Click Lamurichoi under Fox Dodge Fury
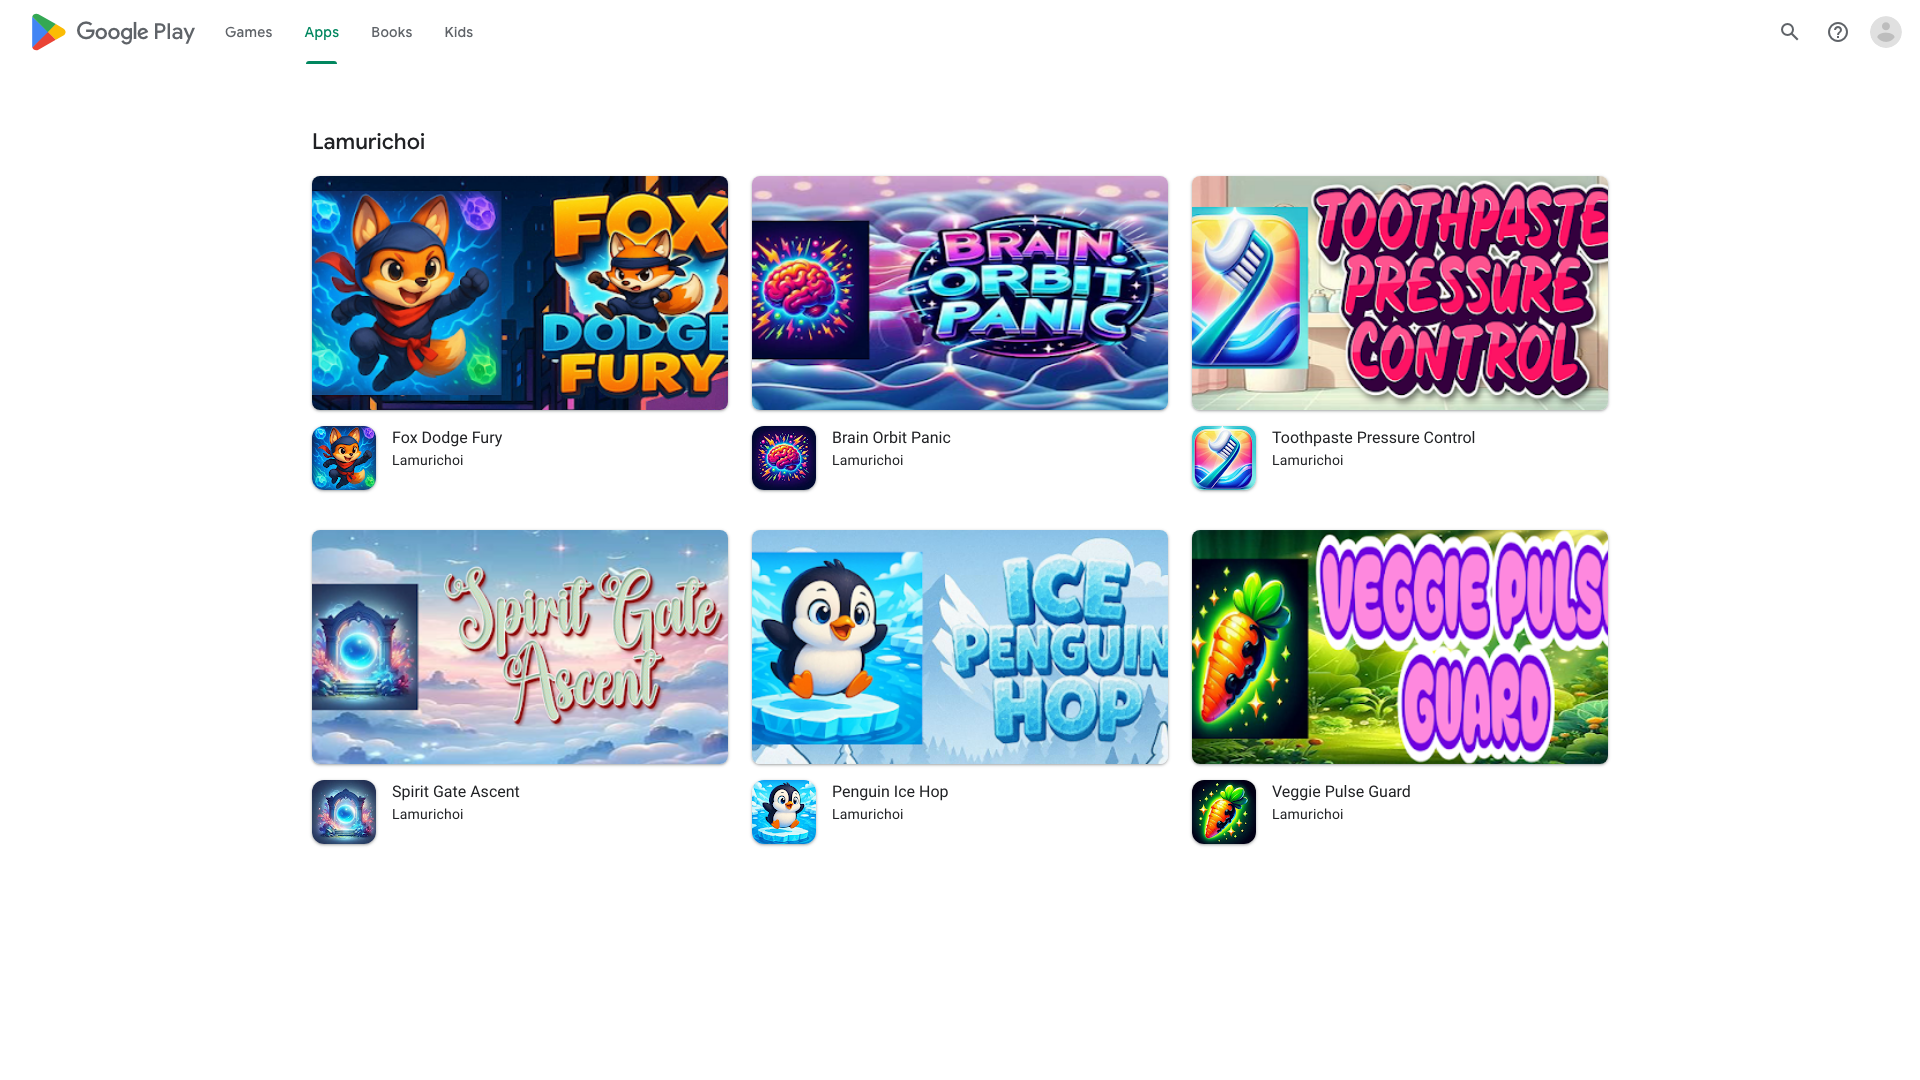Viewport: 1920px width, 1080px height. (428, 461)
